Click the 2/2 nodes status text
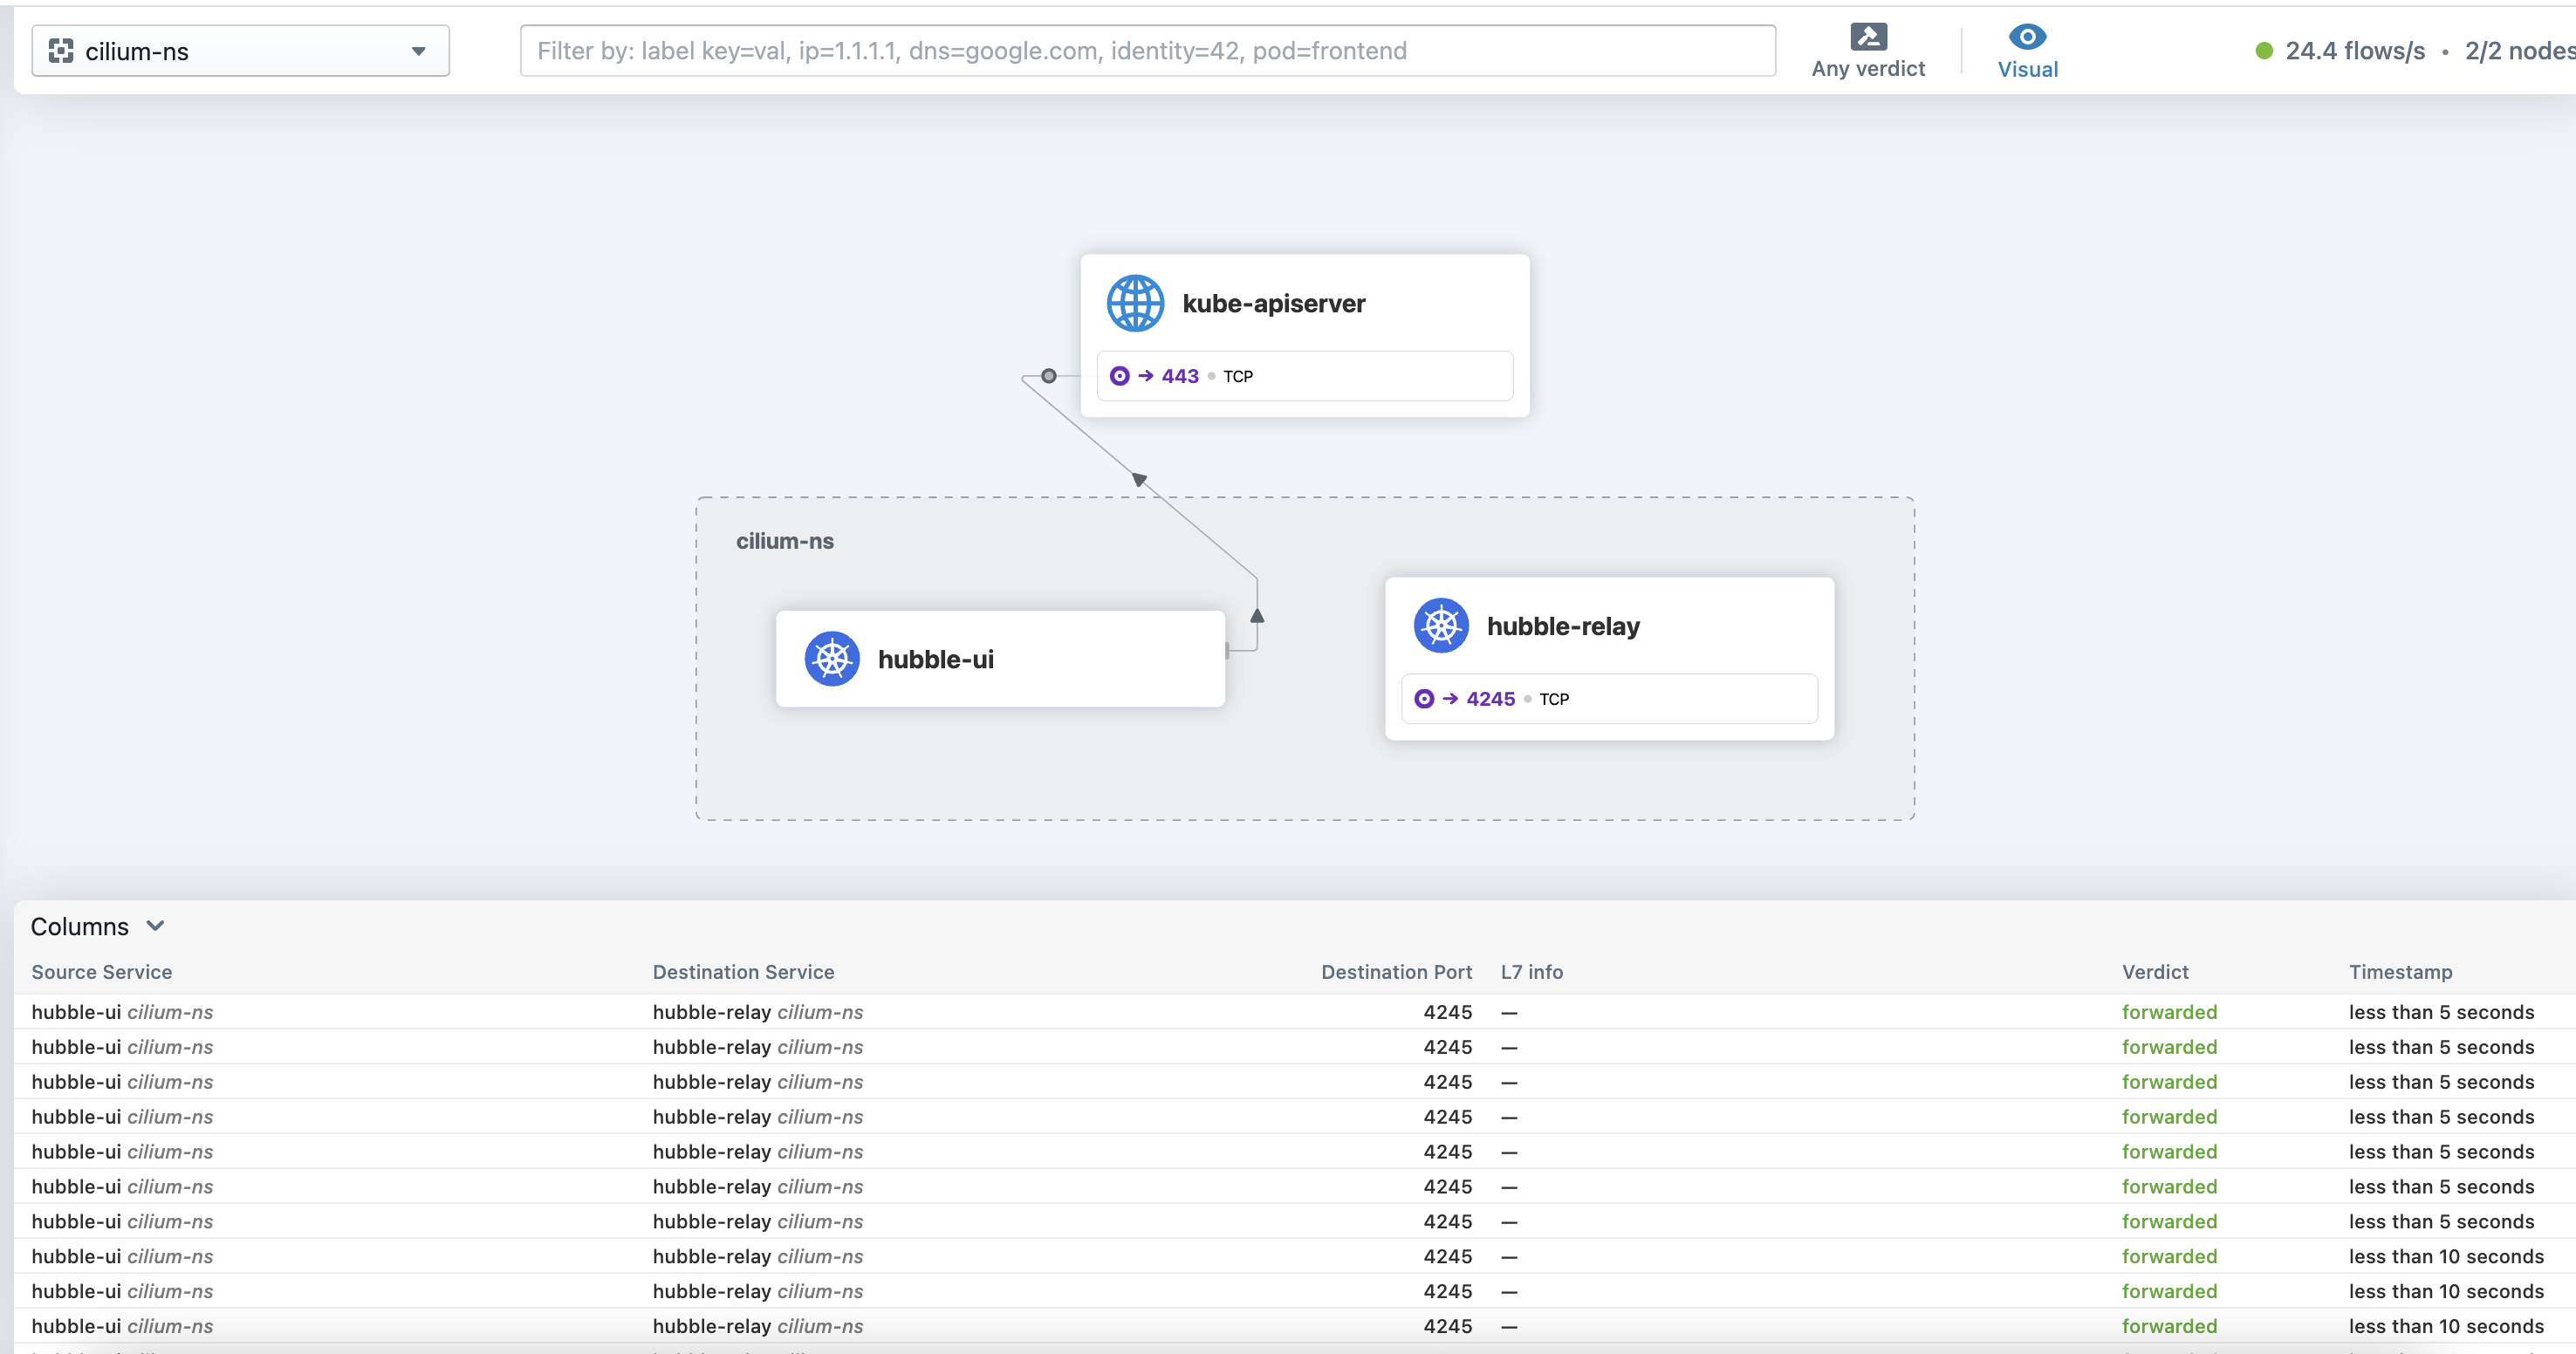The height and width of the screenshot is (1354, 2576). 2519,51
